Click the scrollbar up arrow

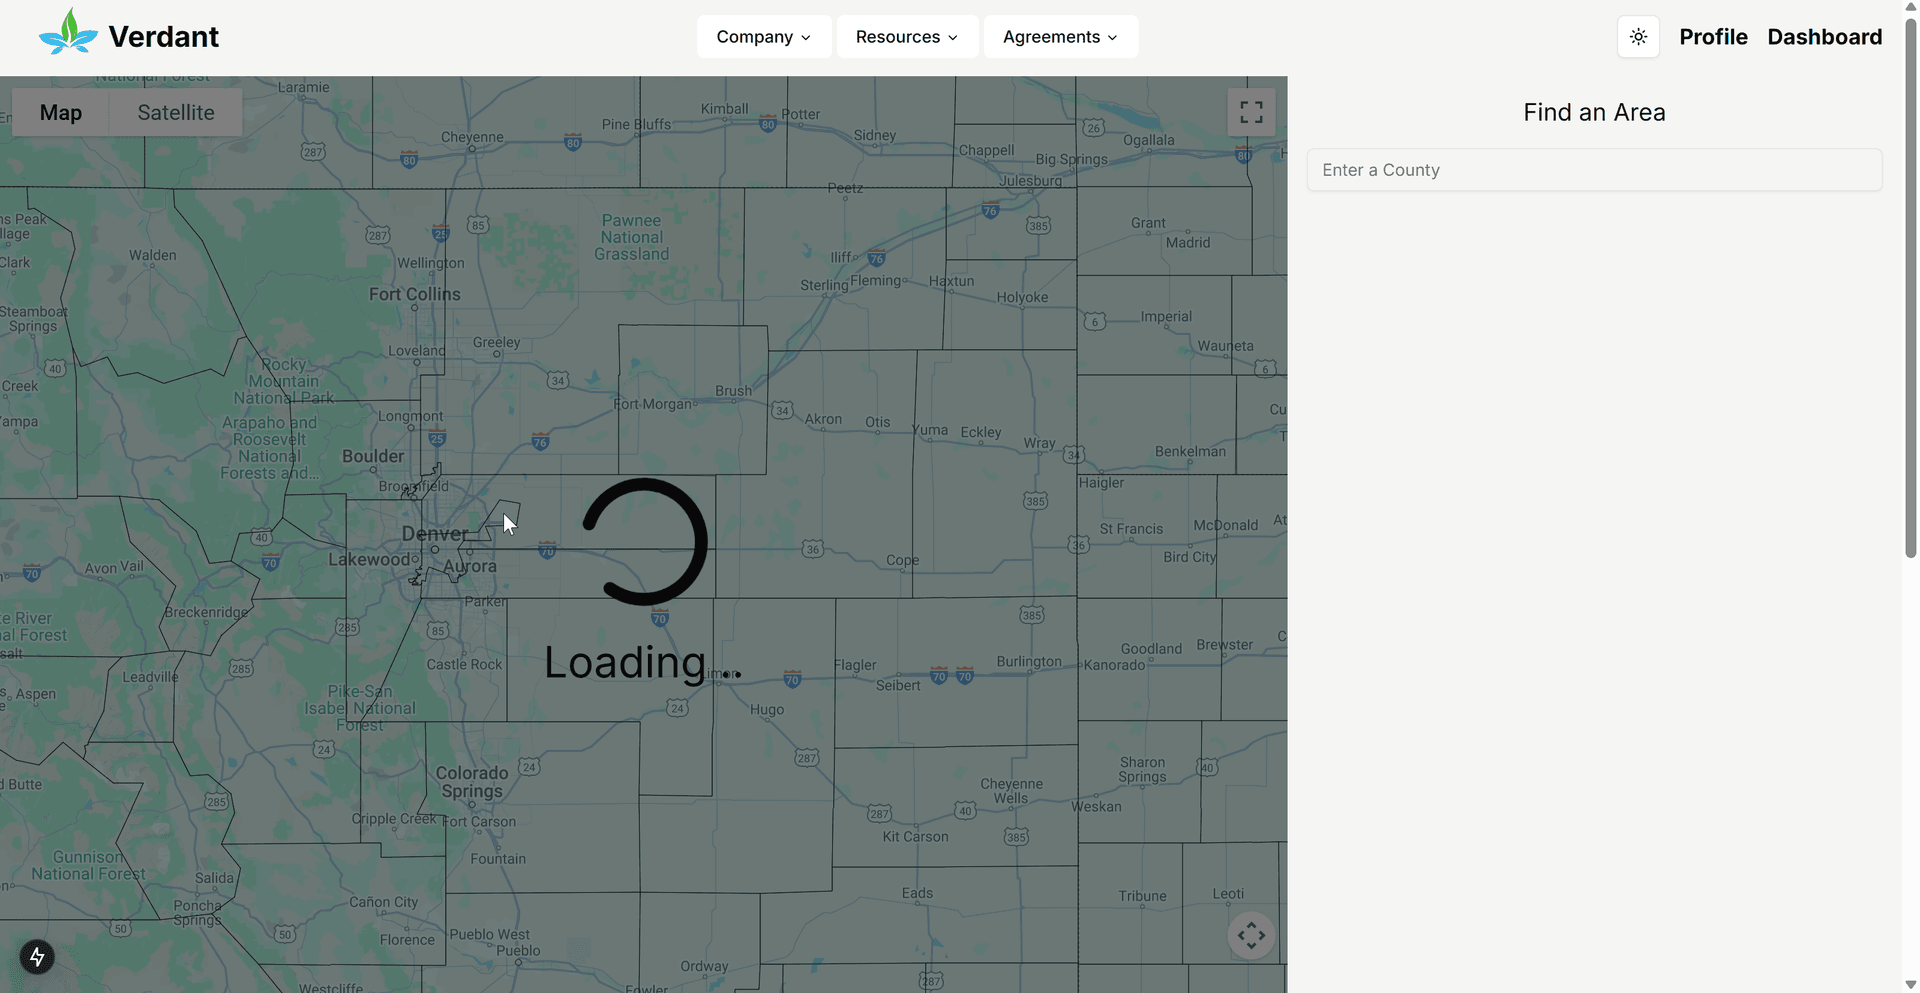pyautogui.click(x=1910, y=8)
